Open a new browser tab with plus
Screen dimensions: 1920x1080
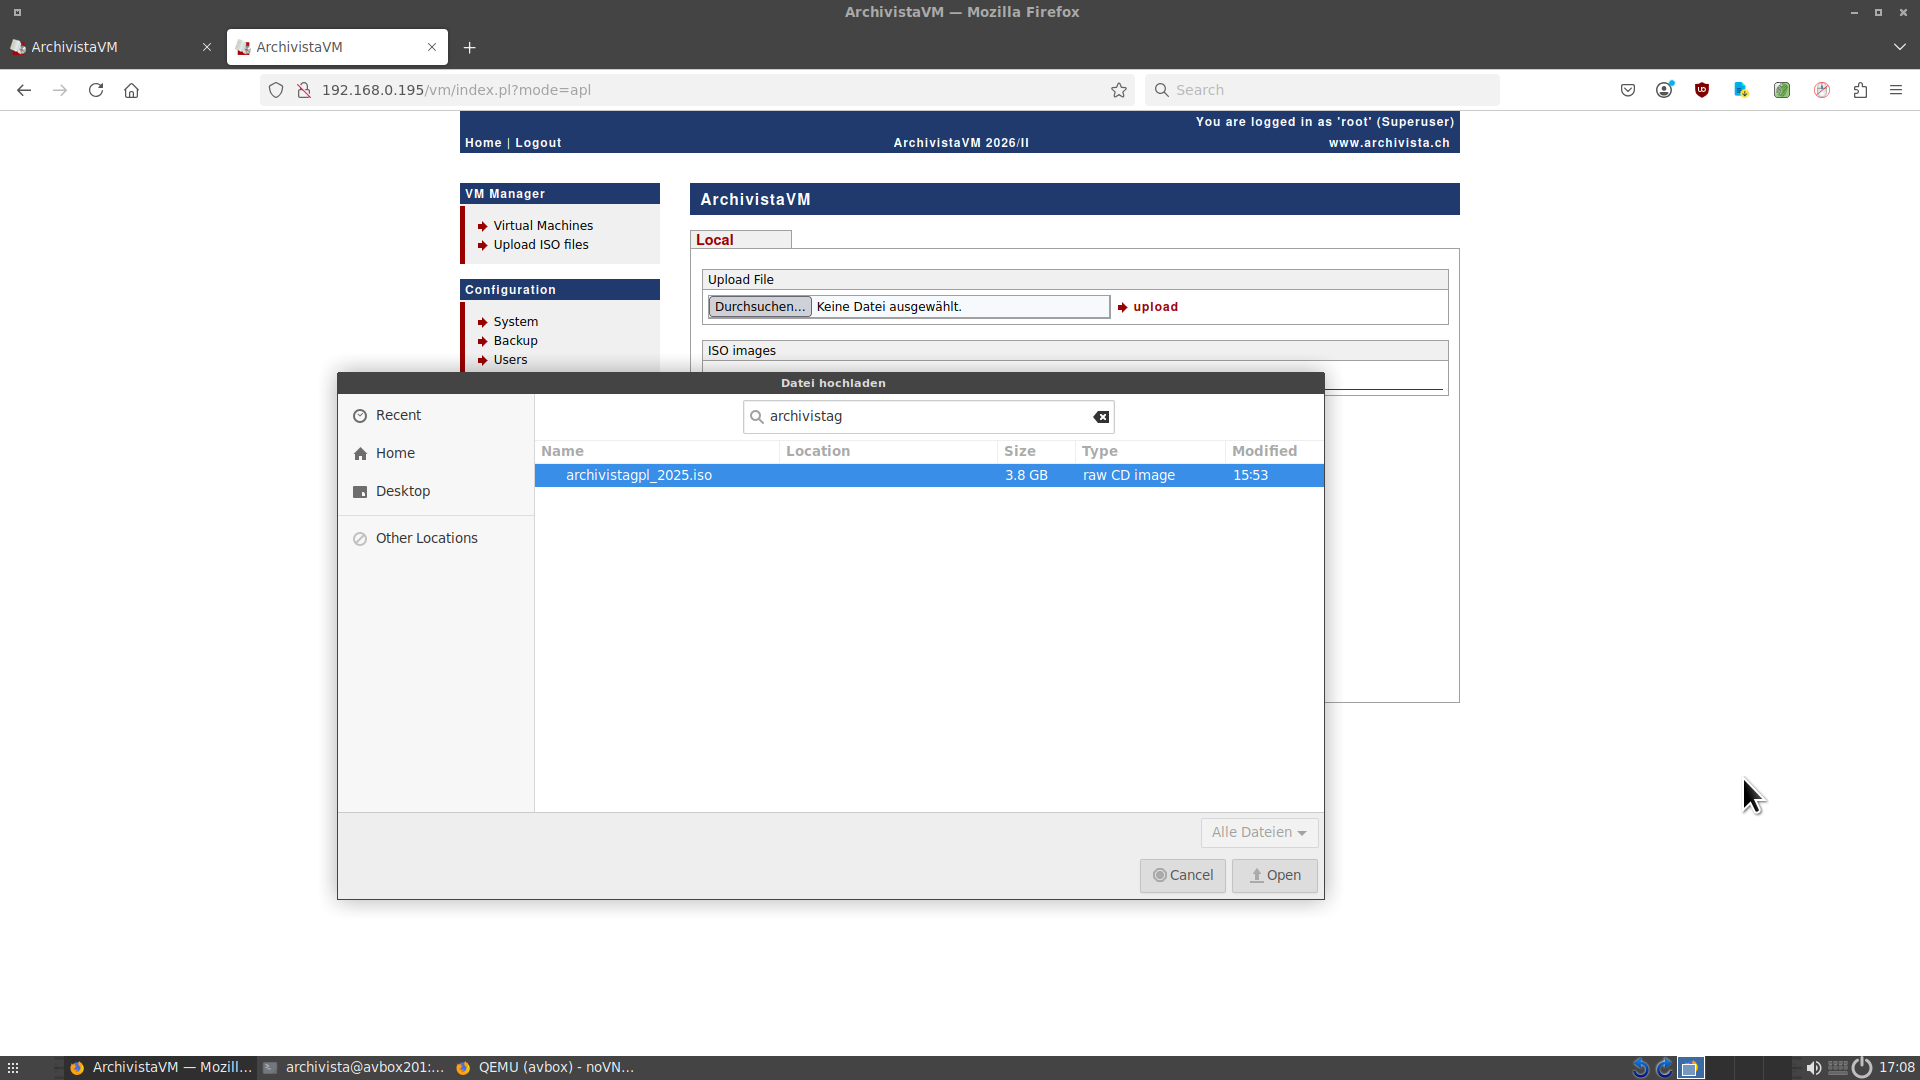[x=469, y=47]
